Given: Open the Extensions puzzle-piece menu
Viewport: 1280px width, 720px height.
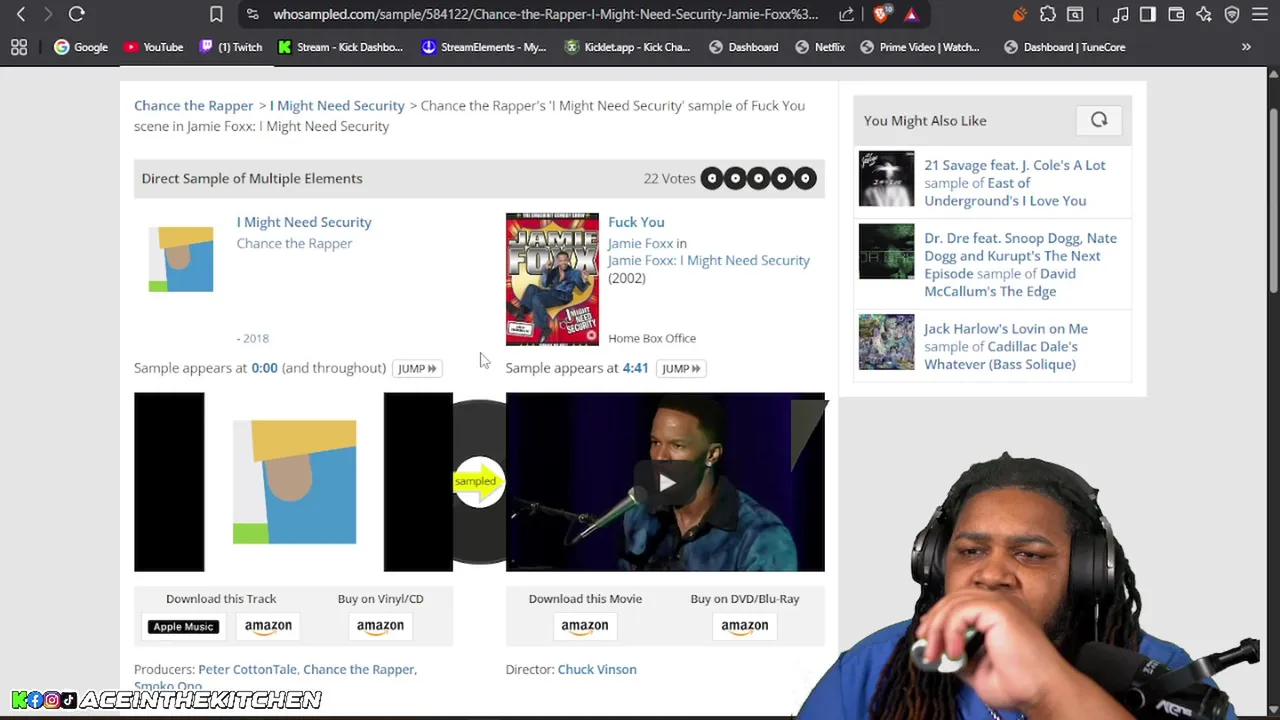Looking at the screenshot, I should [1047, 14].
